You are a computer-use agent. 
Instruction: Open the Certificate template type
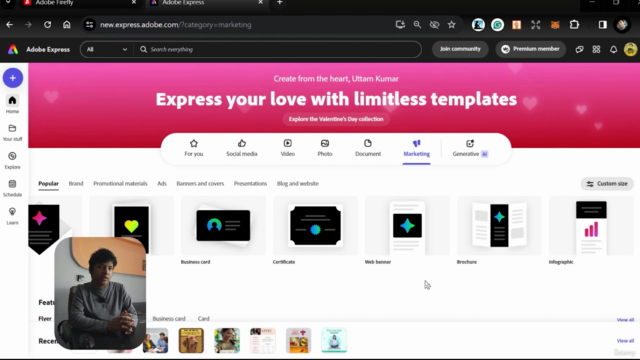tap(316, 231)
